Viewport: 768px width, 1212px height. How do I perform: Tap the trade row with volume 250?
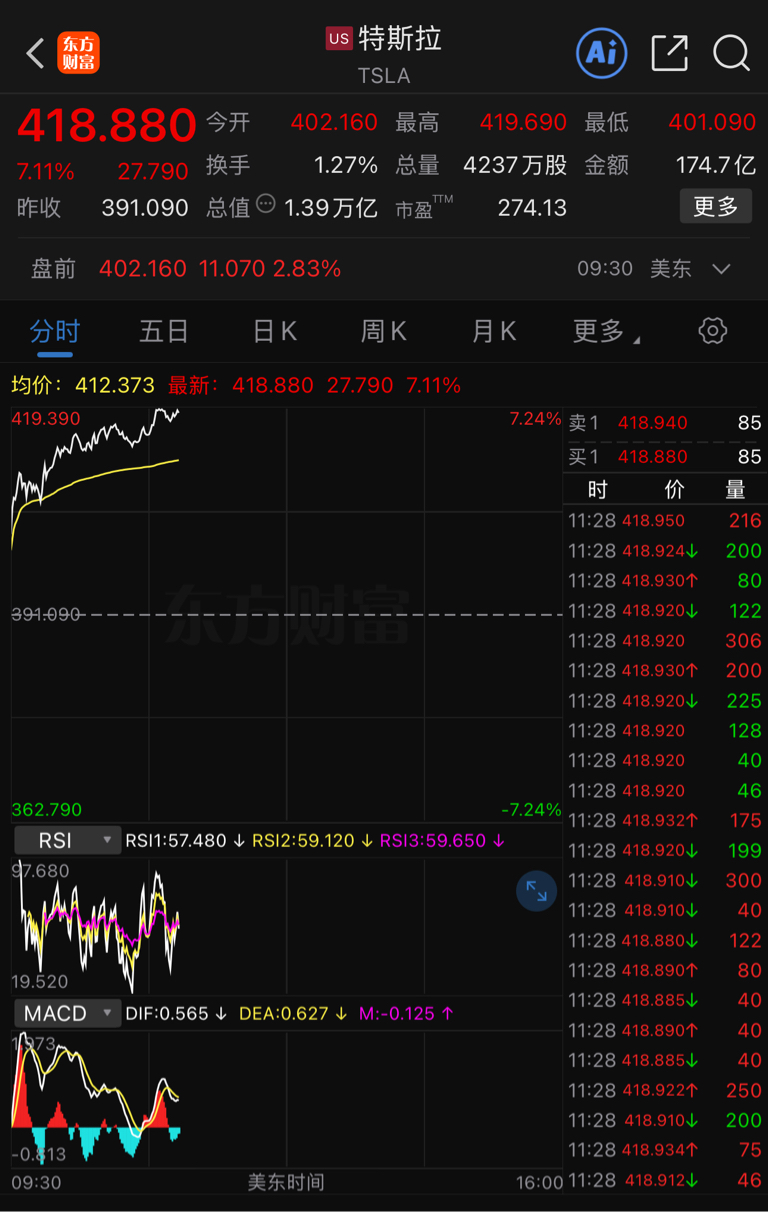[x=665, y=1090]
